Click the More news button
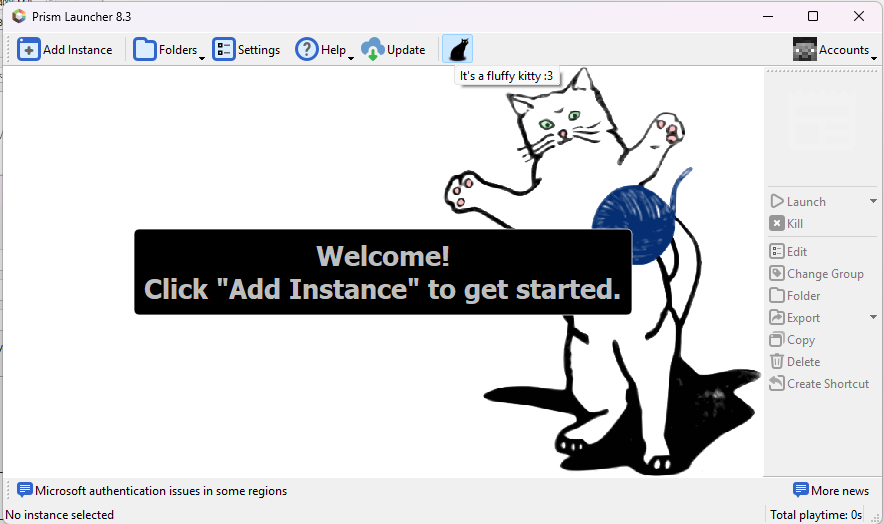Image resolution: width=884 pixels, height=524 pixels. coord(830,491)
